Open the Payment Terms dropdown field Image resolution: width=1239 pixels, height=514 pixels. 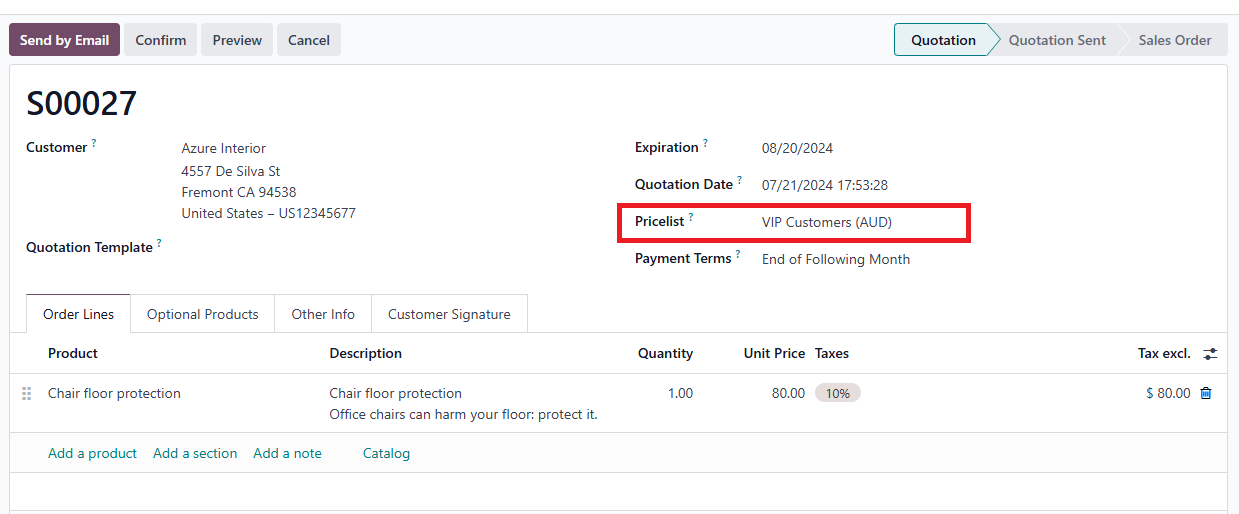pos(835,259)
